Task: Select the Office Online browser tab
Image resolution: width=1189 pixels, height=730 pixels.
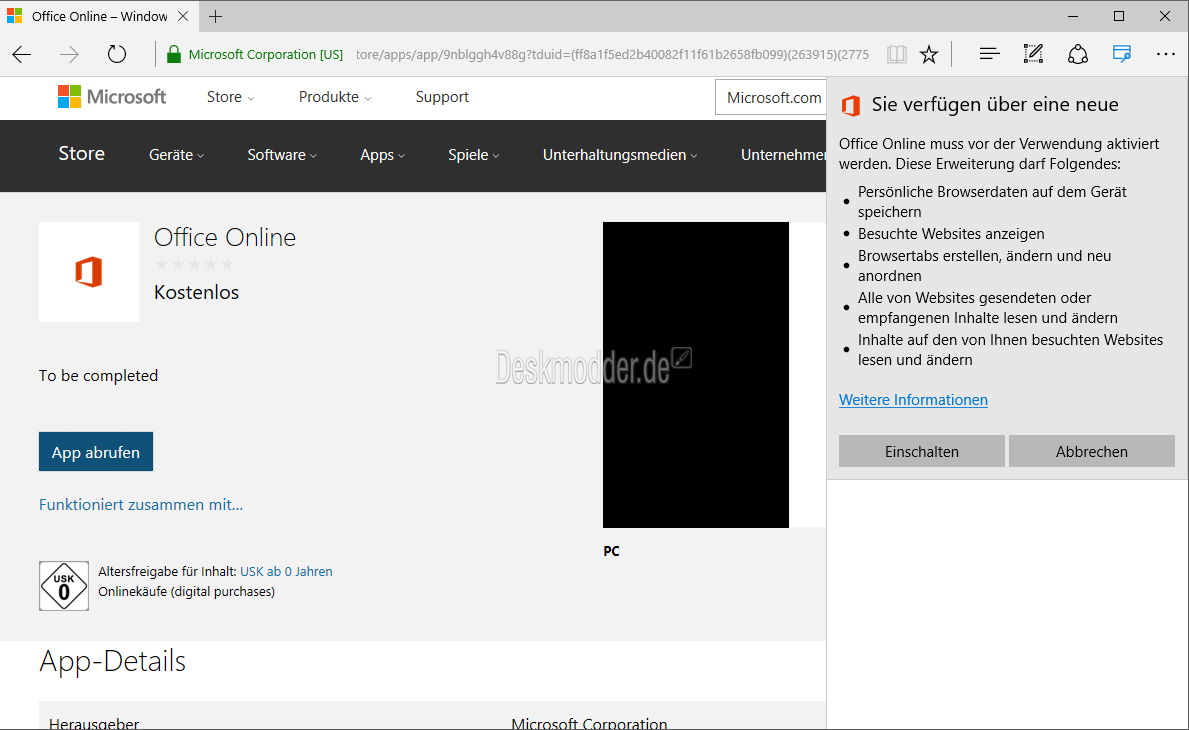Action: pyautogui.click(x=99, y=16)
